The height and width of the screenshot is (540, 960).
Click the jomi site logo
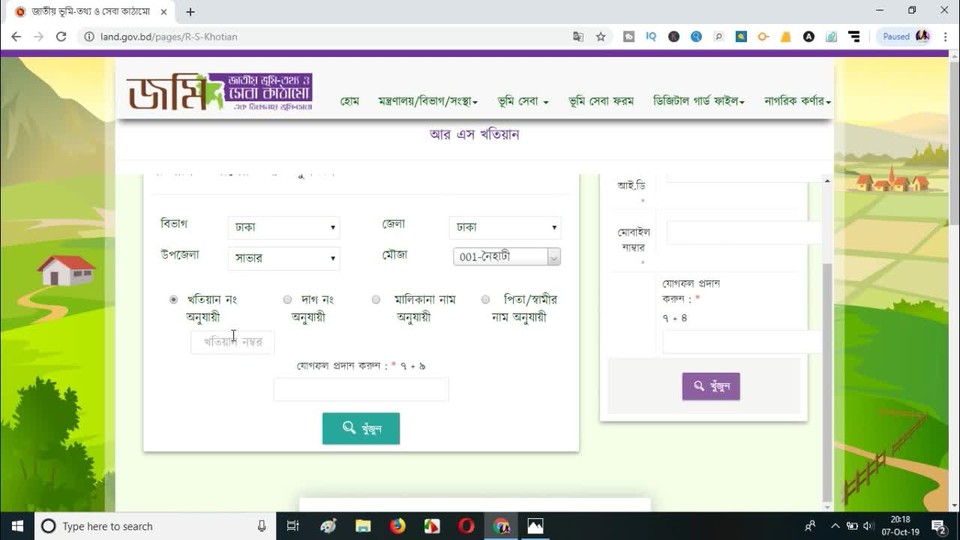coord(220,92)
